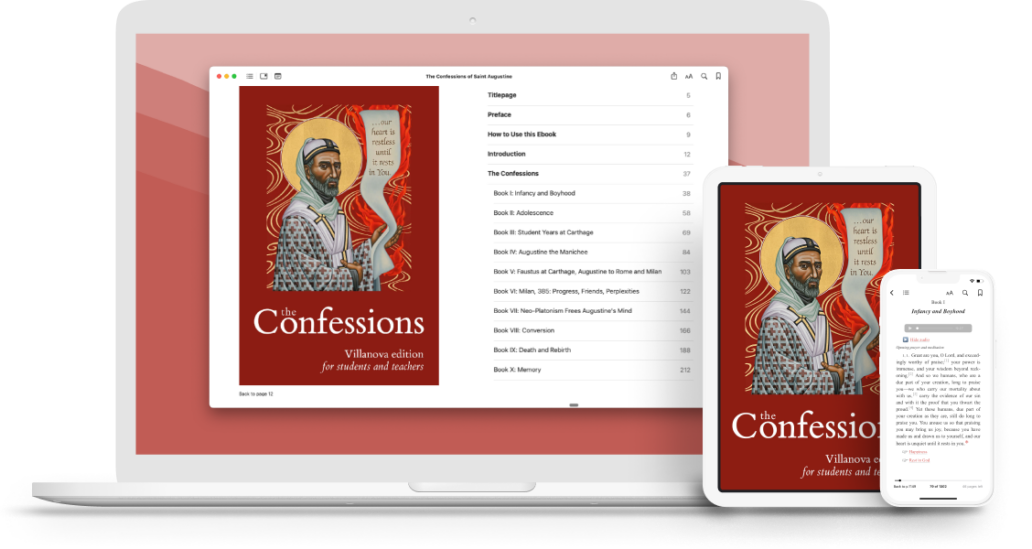Click the Hide audio link on phone

coord(919,340)
